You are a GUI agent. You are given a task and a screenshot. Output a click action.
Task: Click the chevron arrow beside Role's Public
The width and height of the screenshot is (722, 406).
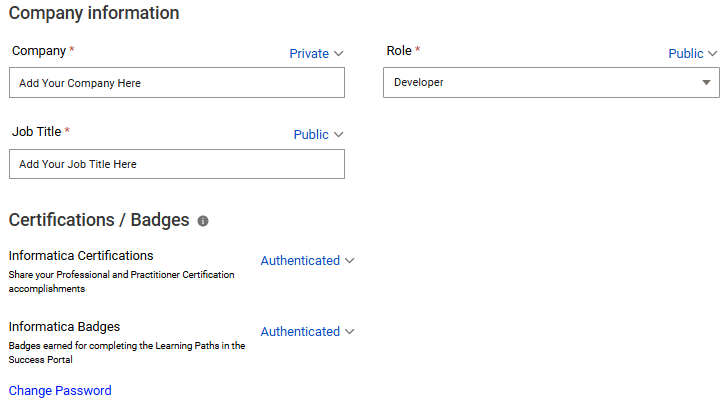tap(713, 54)
